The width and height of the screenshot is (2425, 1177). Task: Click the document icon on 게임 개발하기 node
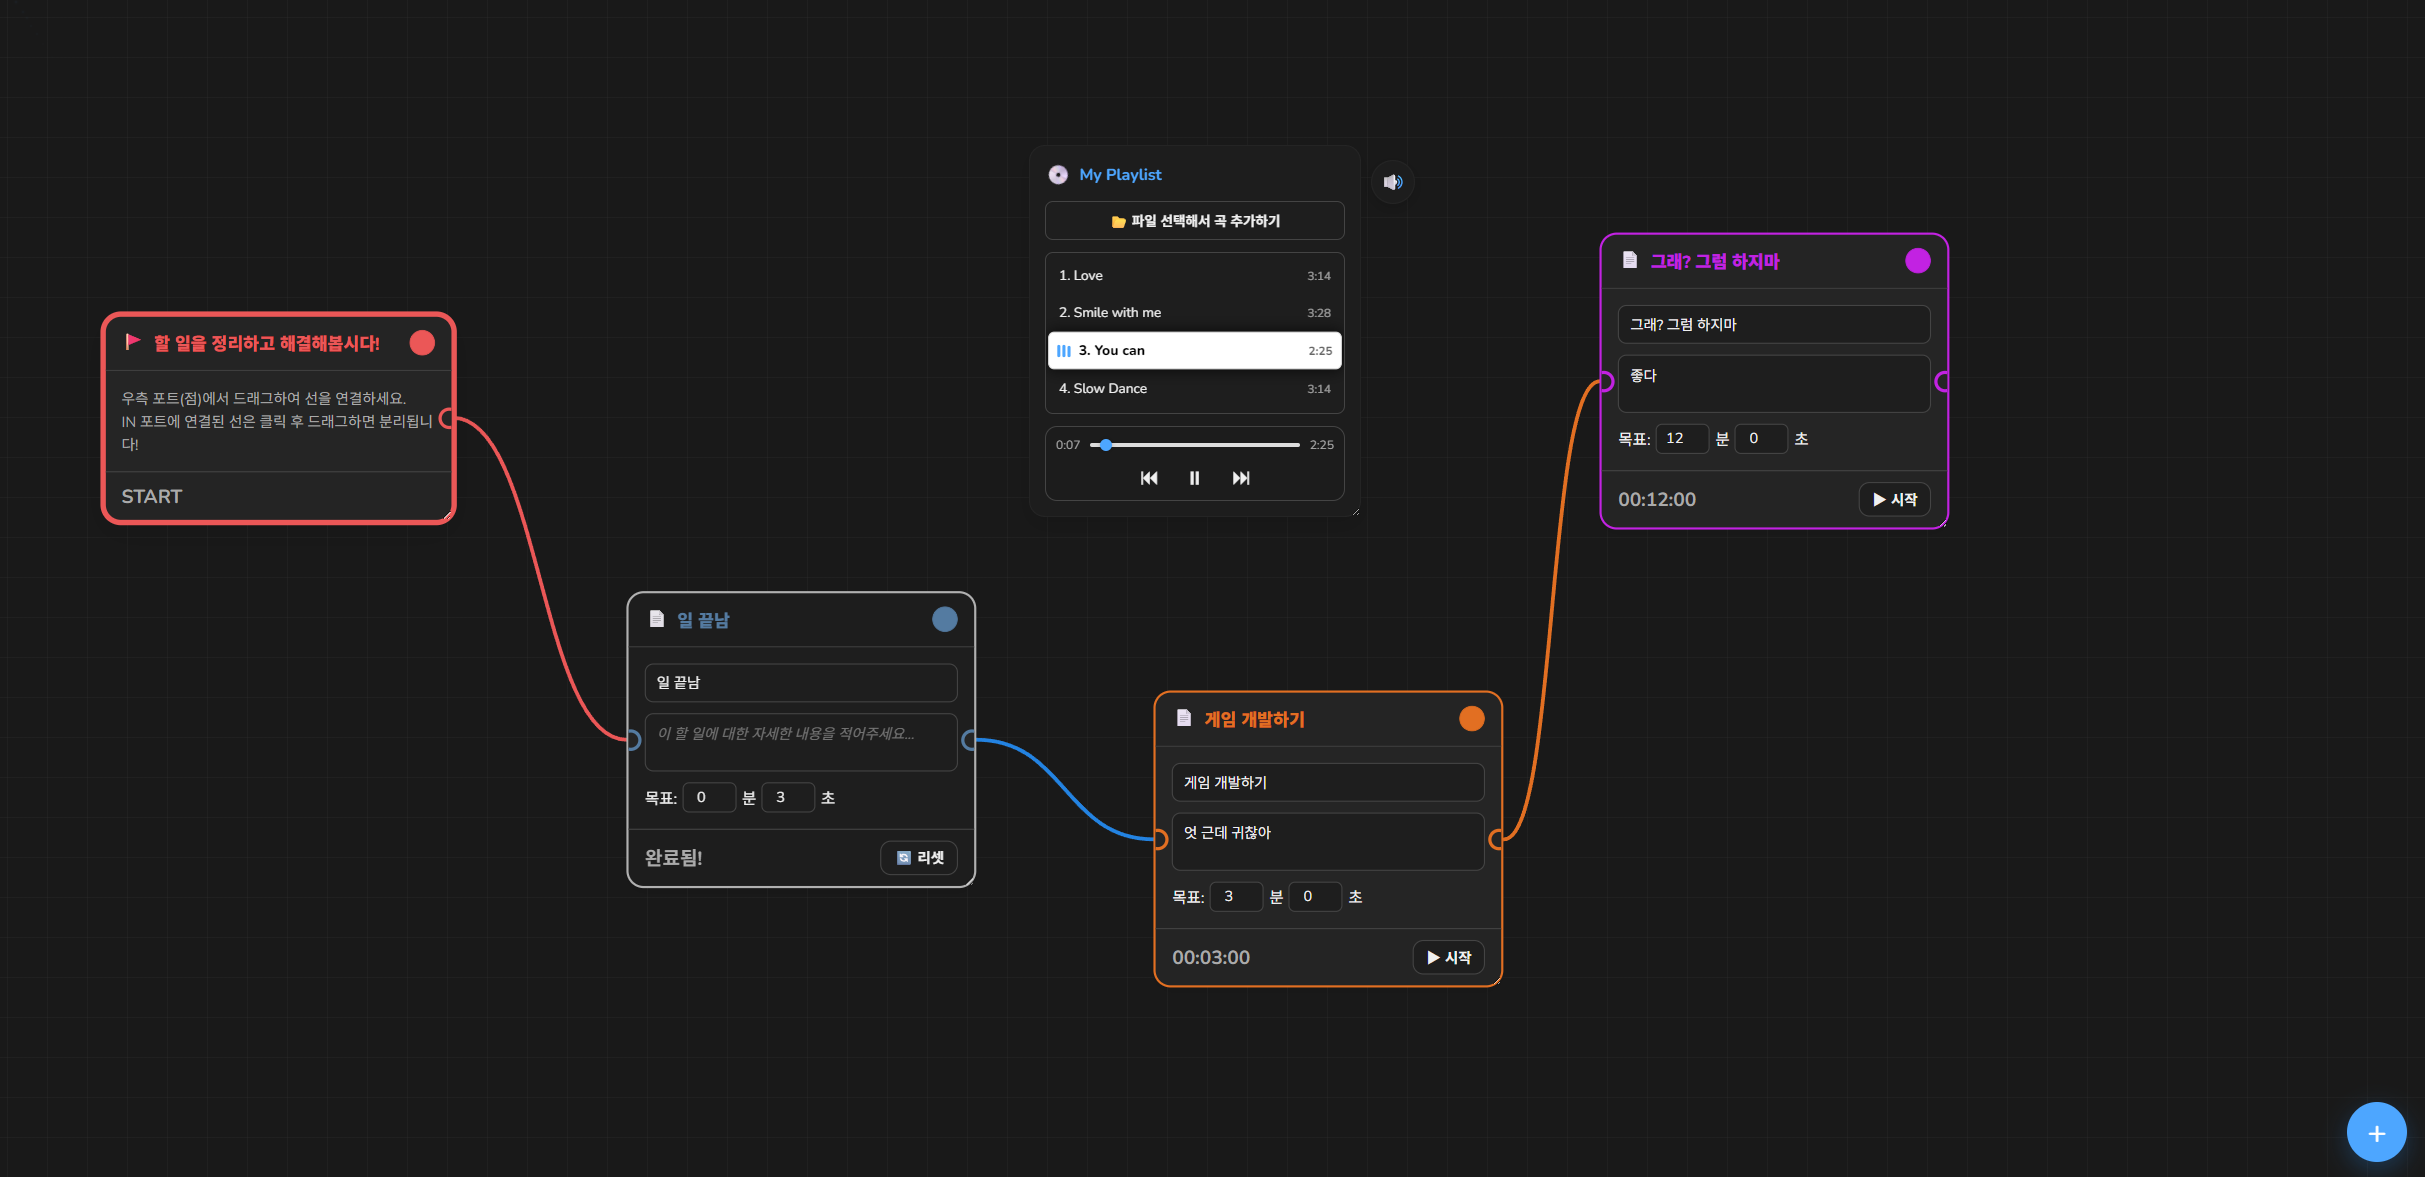(x=1183, y=718)
